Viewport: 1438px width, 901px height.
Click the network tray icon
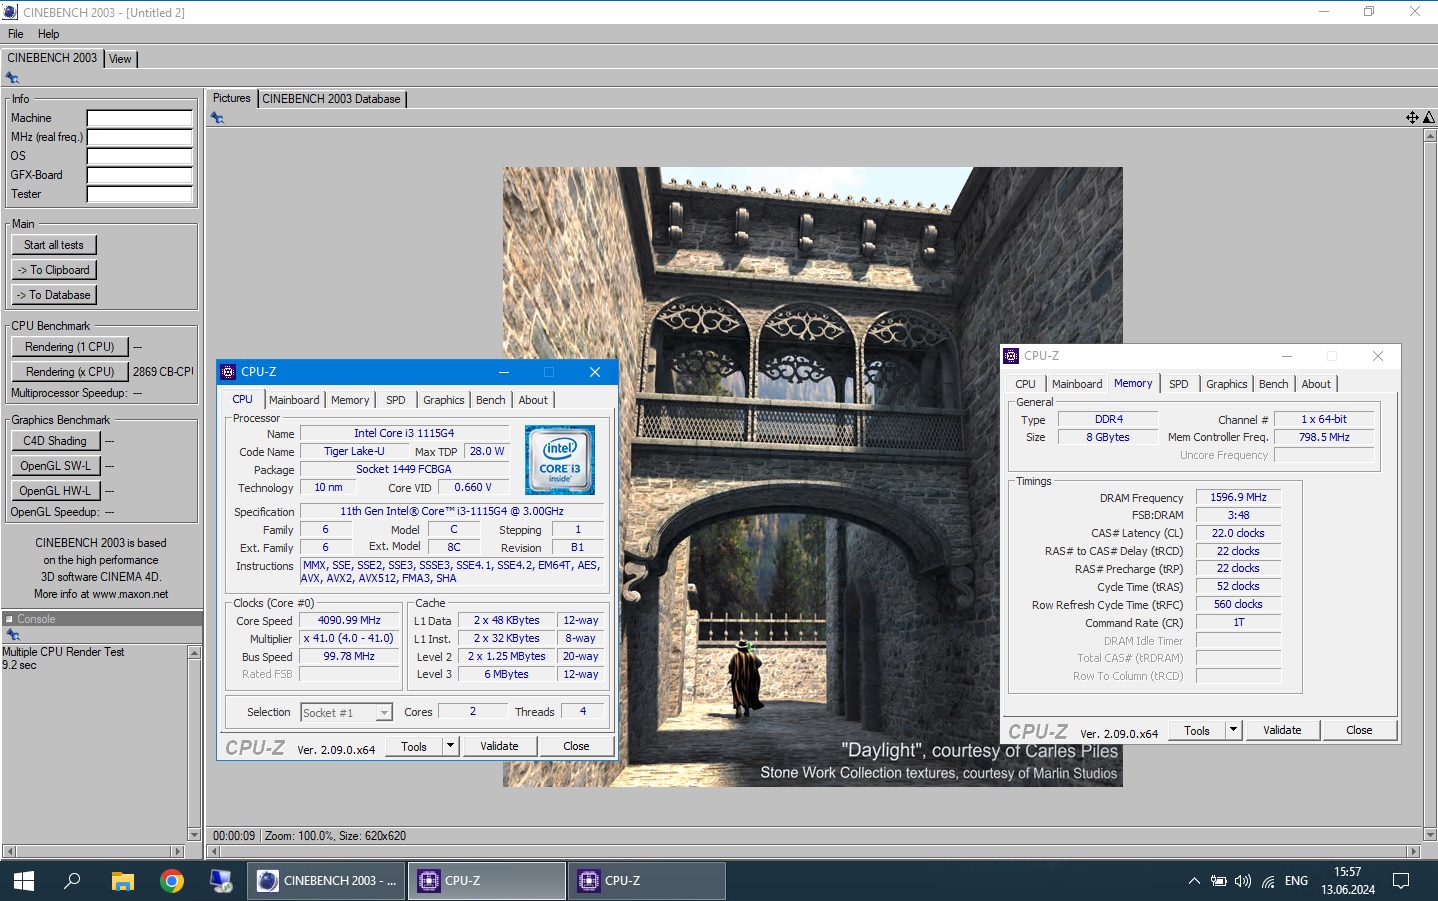coord(1268,881)
